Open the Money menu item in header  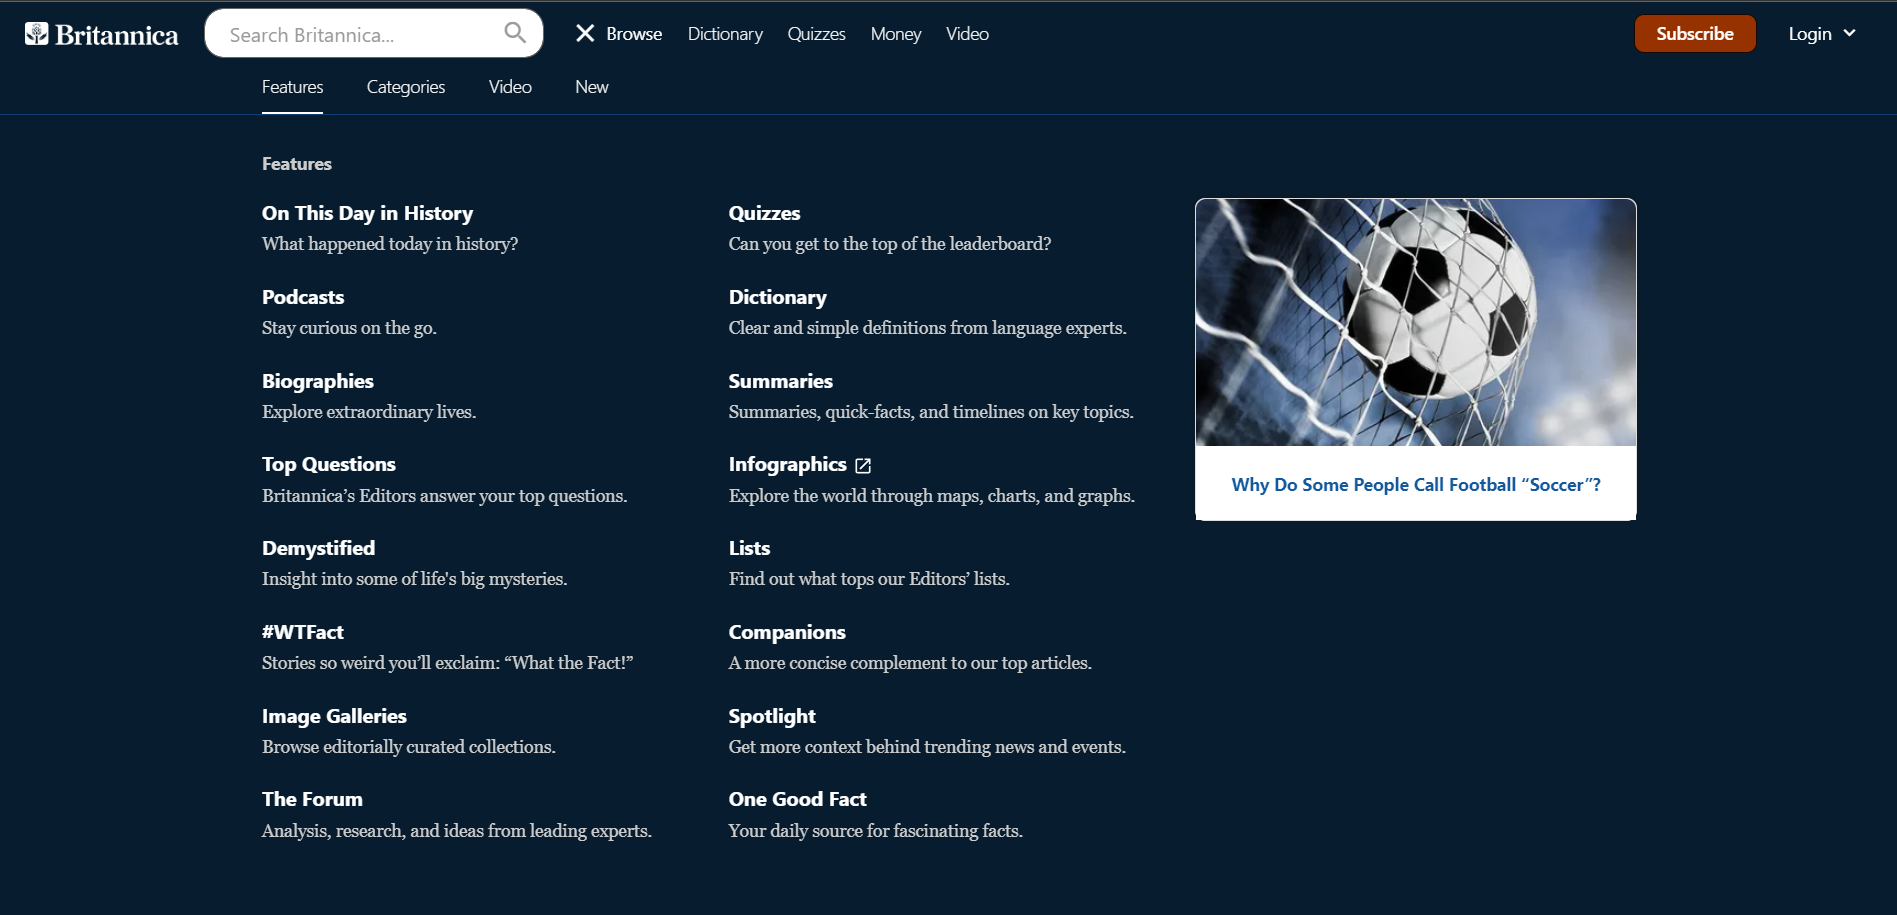point(895,34)
